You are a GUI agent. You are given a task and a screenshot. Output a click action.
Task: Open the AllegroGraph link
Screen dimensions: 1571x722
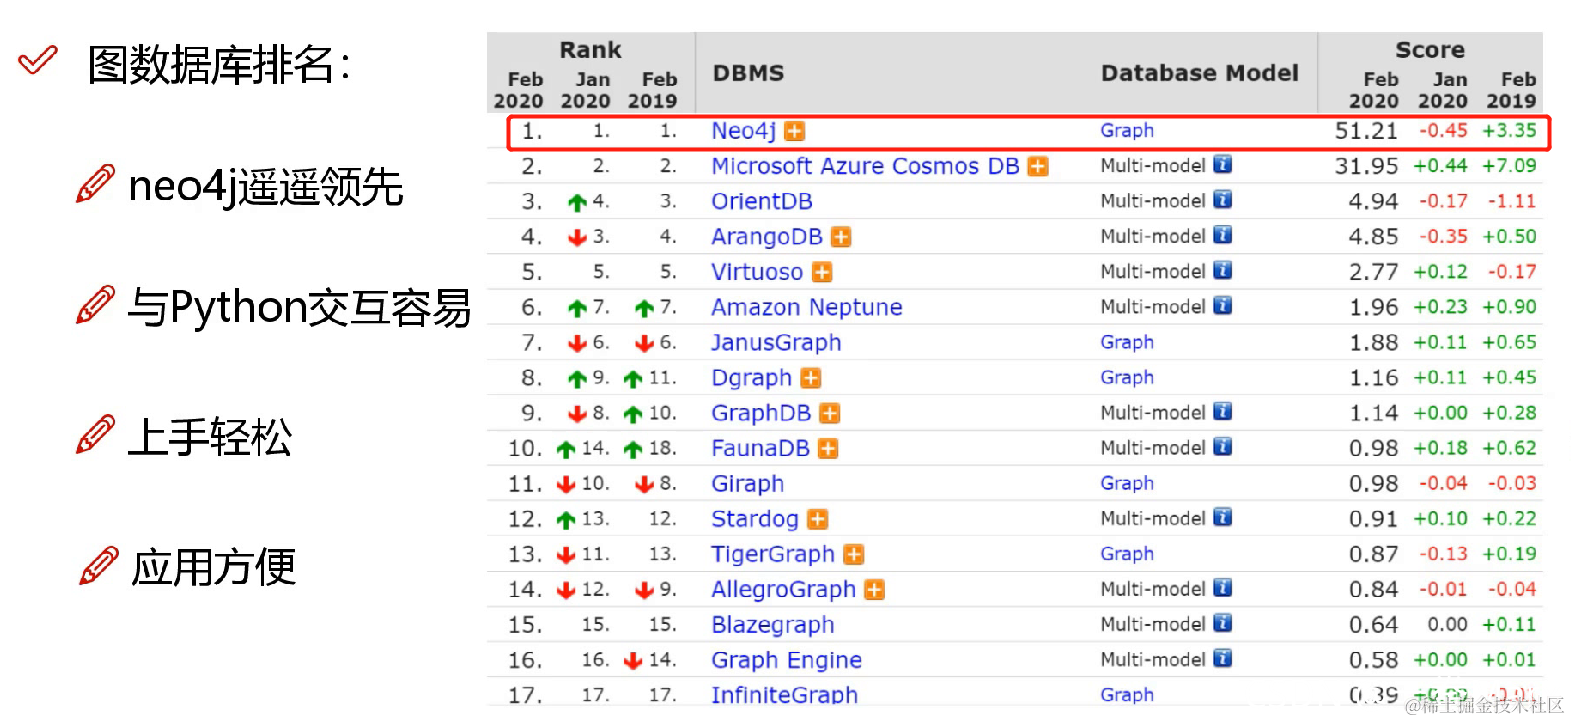click(784, 590)
